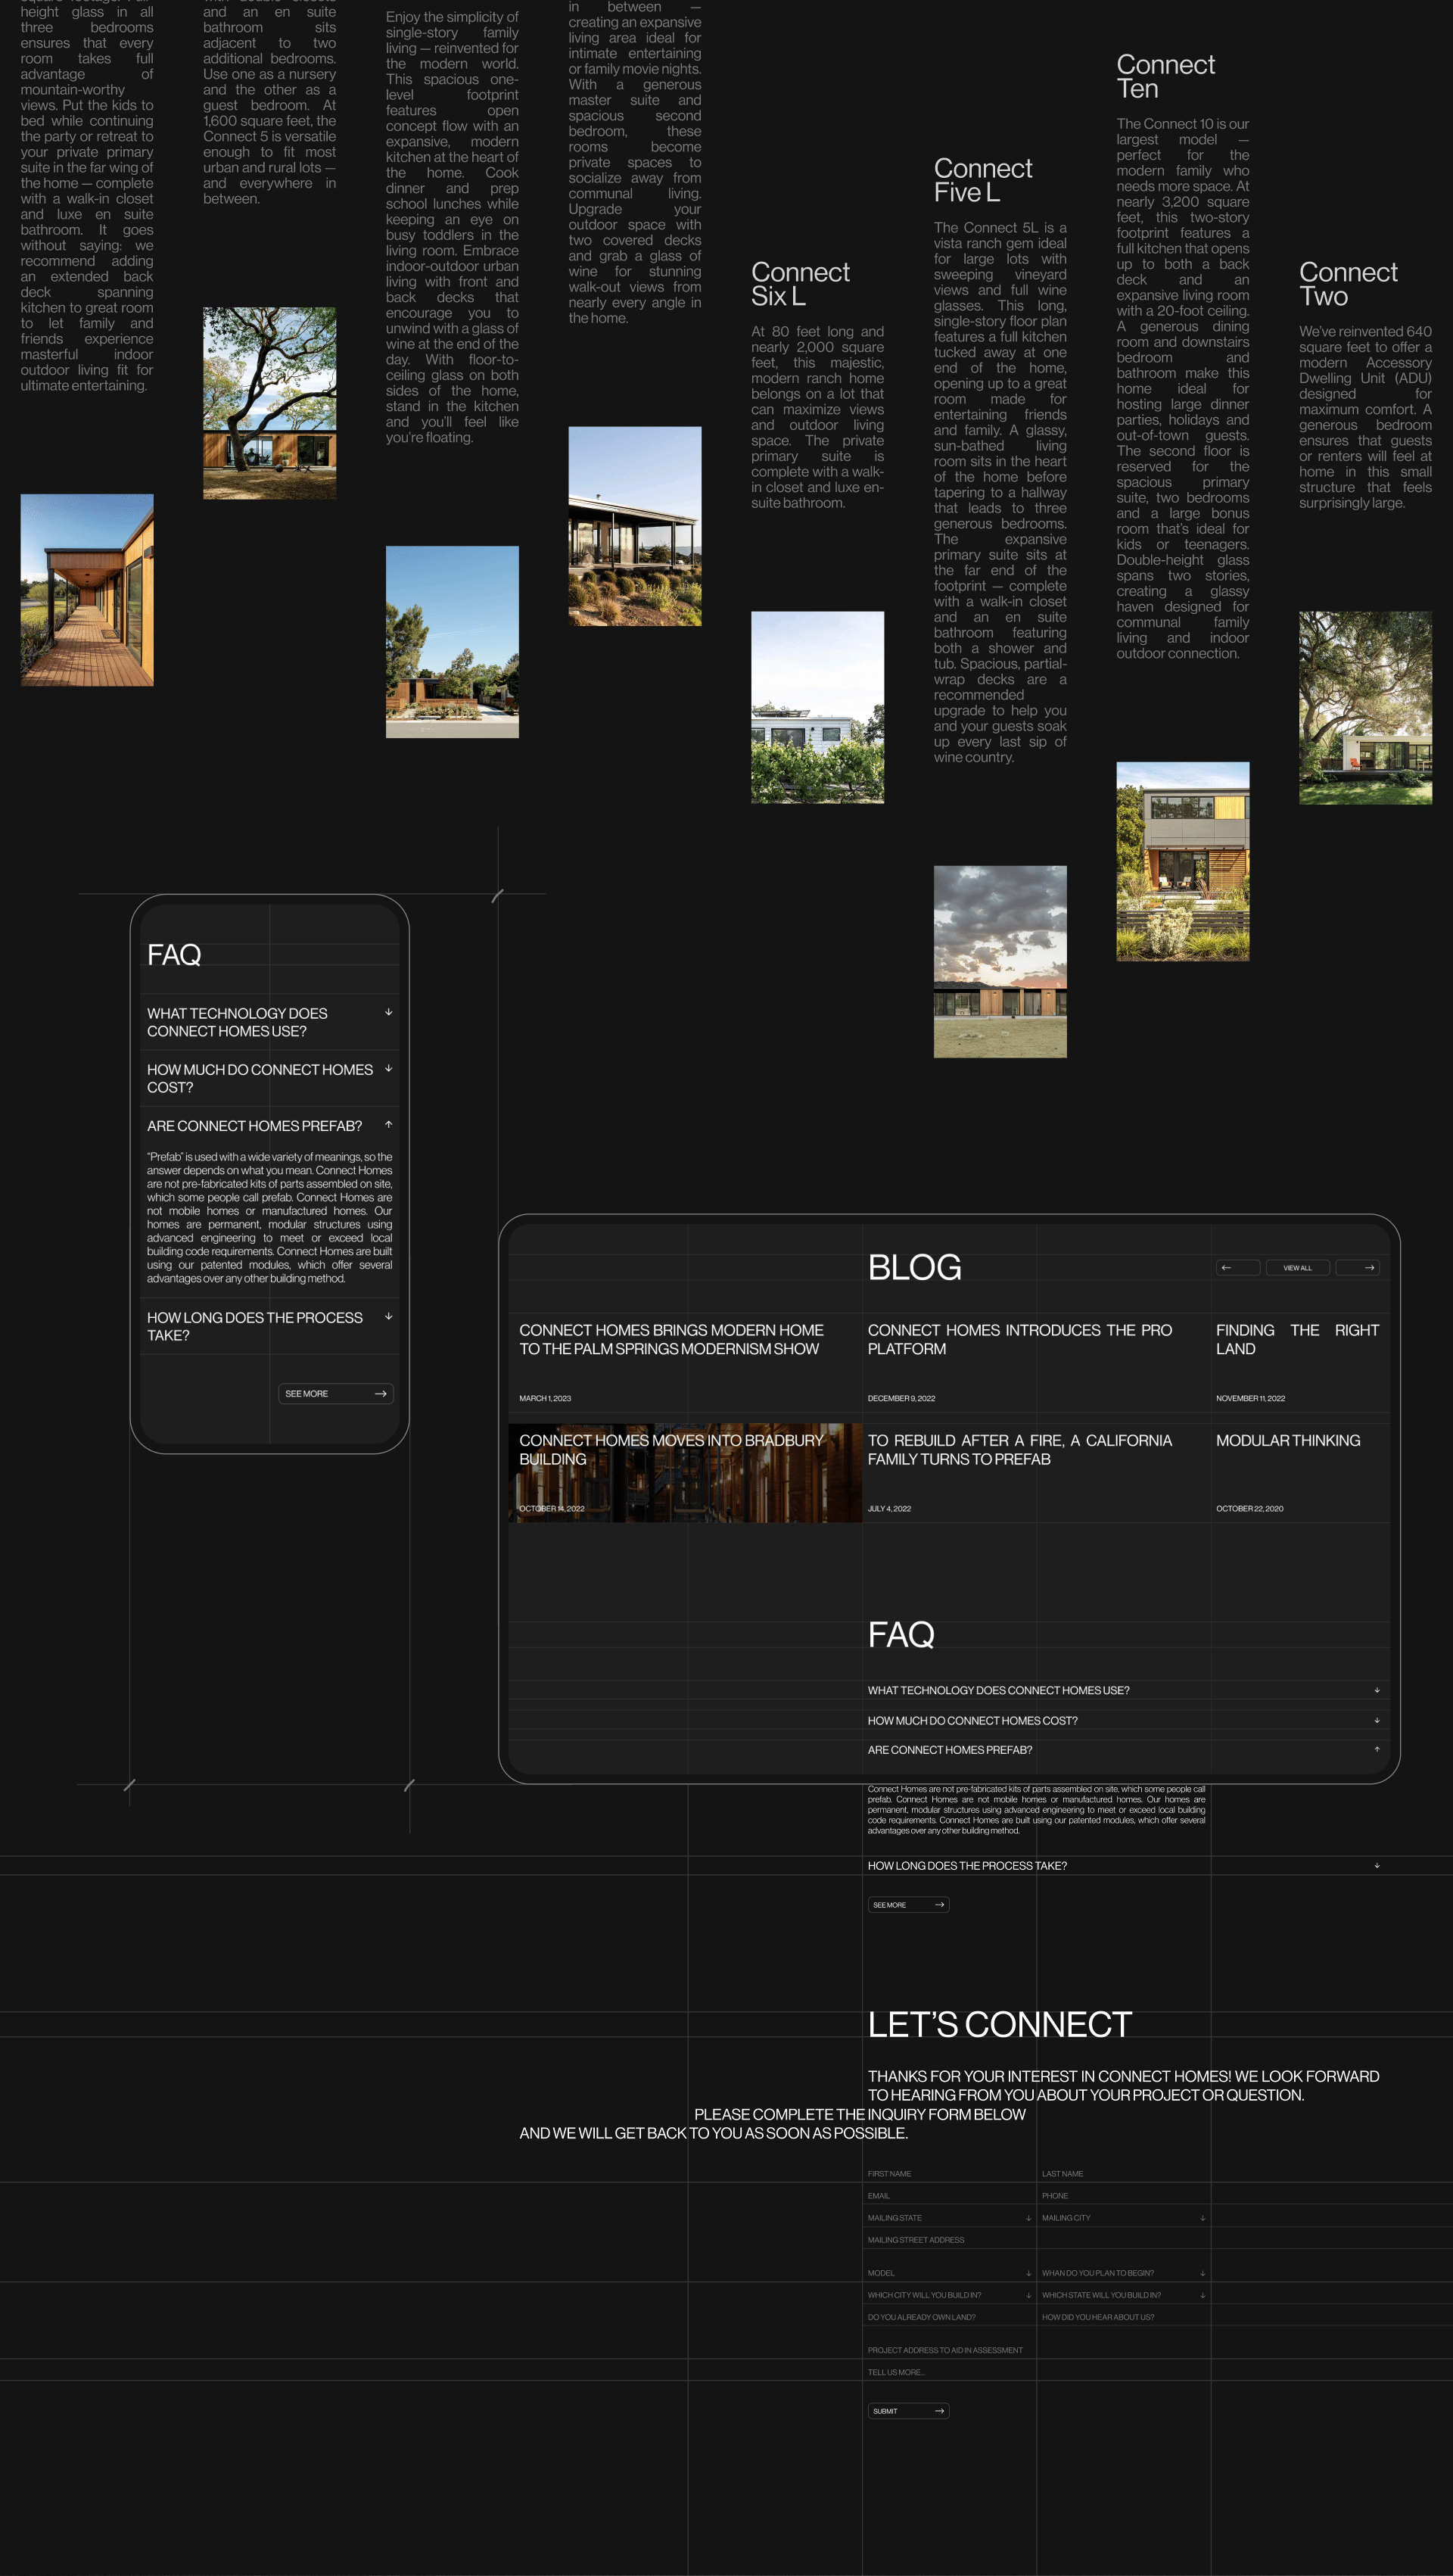The image size is (1453, 2576).
Task: Open 'Which state will you build in' dropdown
Action: 1122,2294
